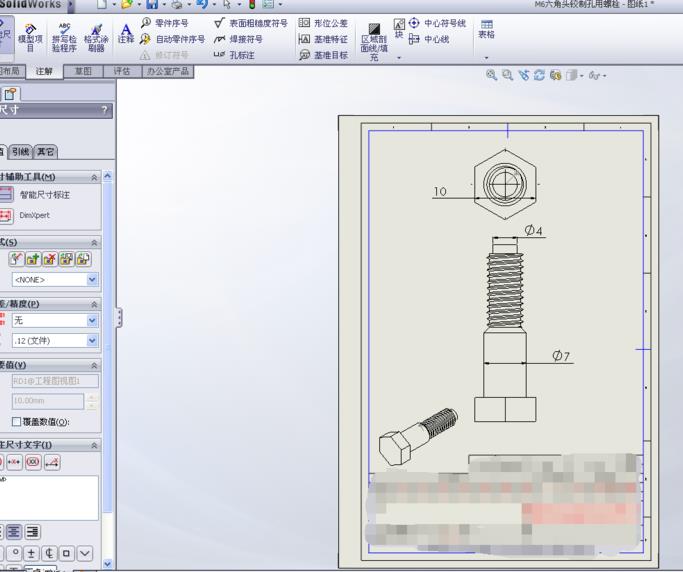Switch to the 评估 tab

click(x=122, y=71)
